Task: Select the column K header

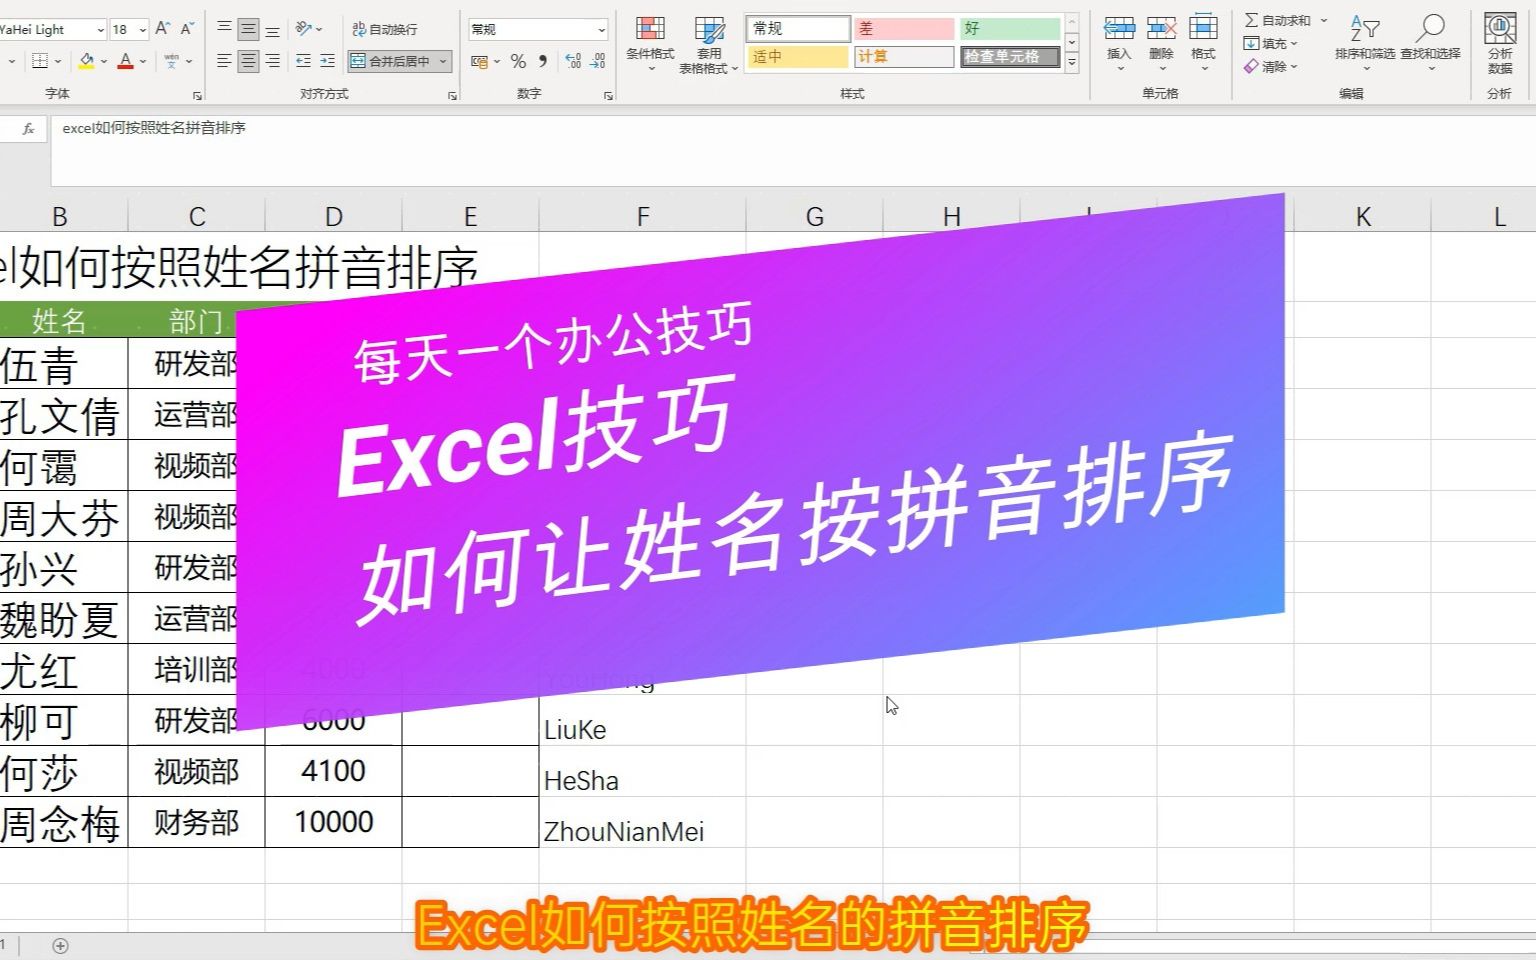Action: [x=1363, y=216]
